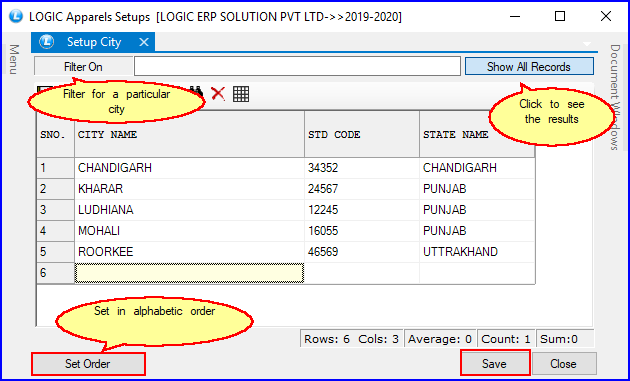Click the CITY NAME column header
Viewport: 630px width, 381px height.
tap(189, 134)
